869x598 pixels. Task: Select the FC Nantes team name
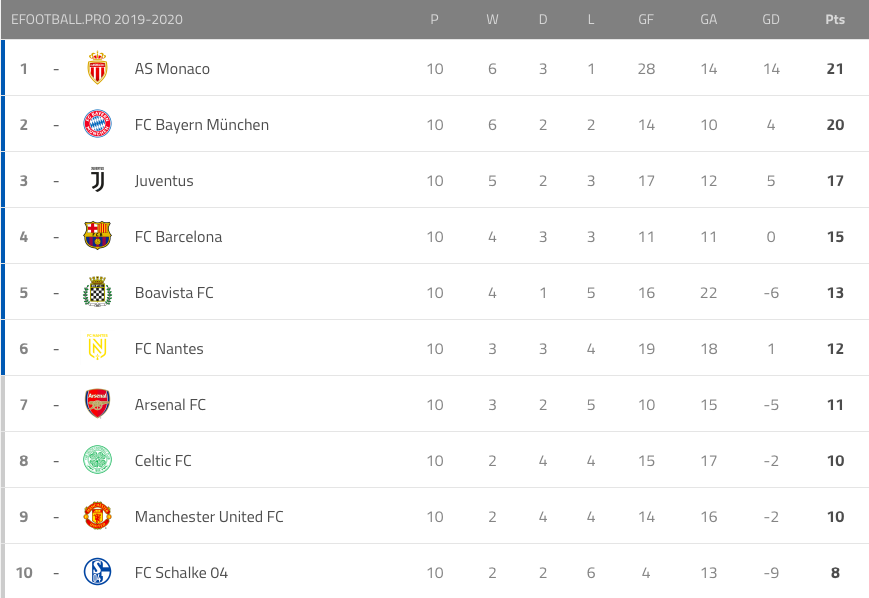(x=169, y=349)
